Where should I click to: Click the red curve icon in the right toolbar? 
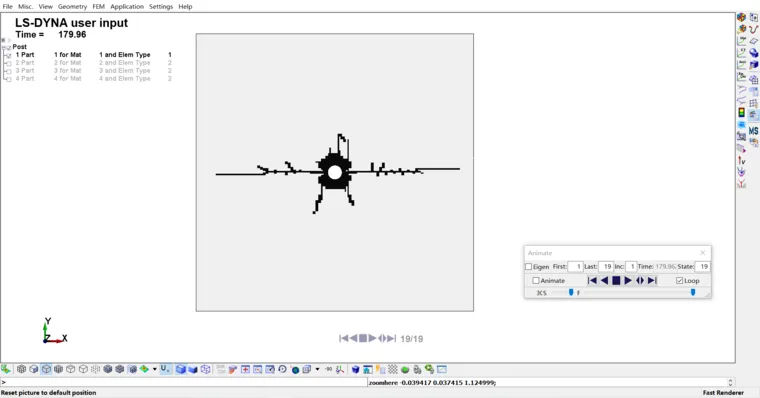tap(754, 29)
